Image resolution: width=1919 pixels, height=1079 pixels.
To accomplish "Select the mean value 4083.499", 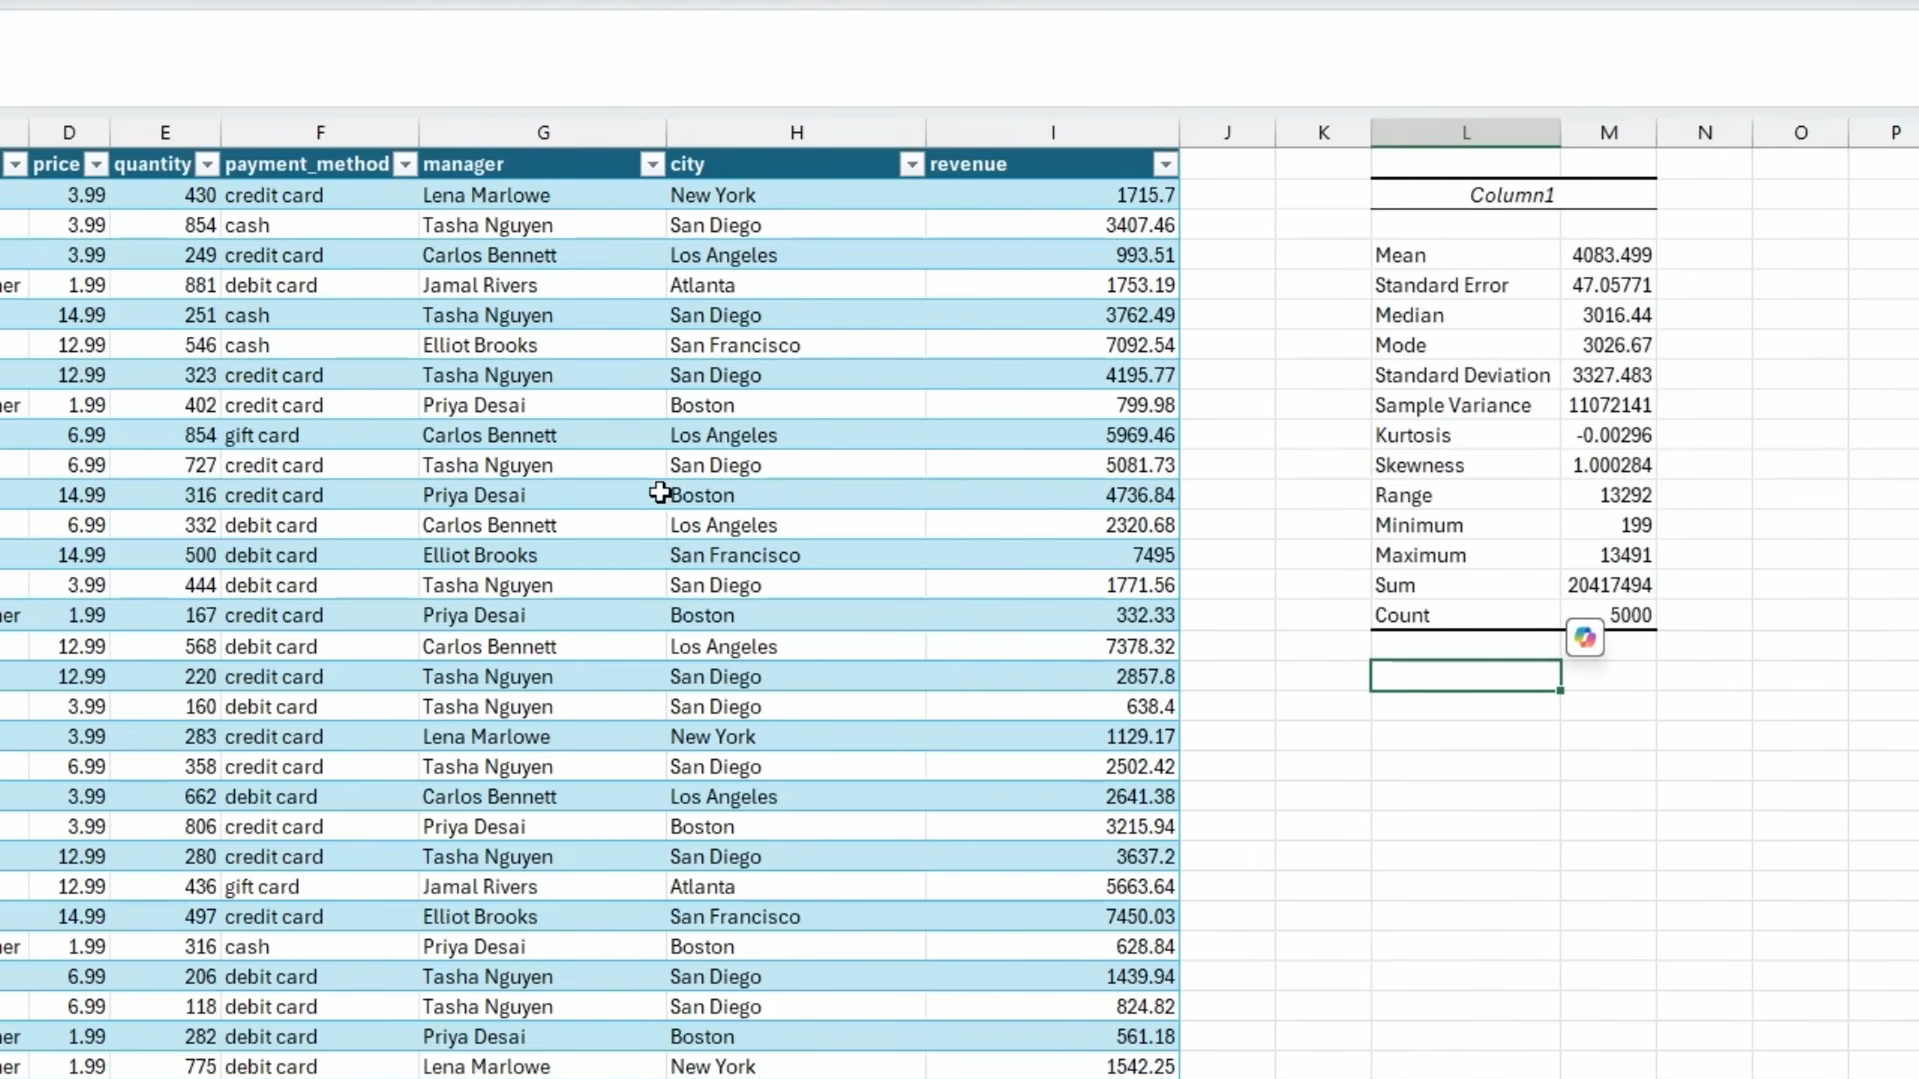I will coord(1609,255).
